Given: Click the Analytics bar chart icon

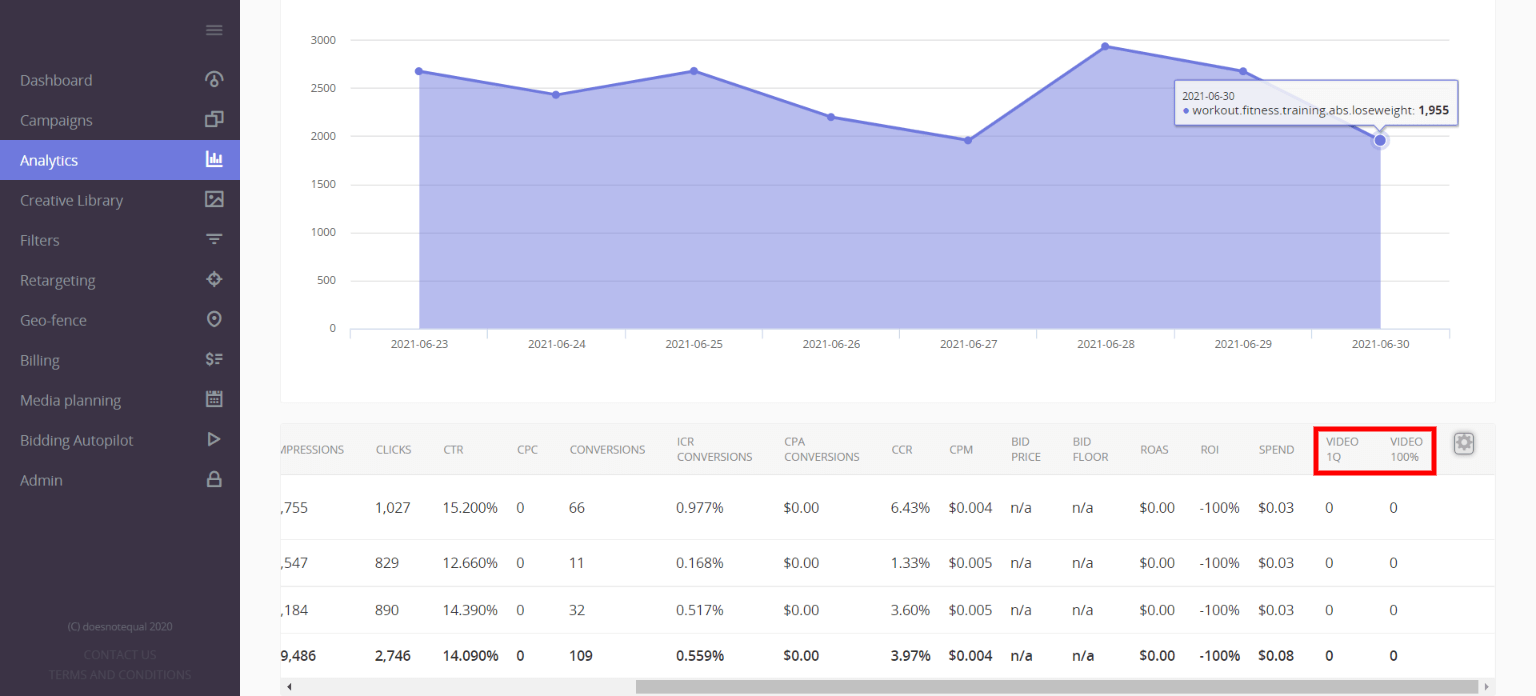Looking at the screenshot, I should click(214, 159).
